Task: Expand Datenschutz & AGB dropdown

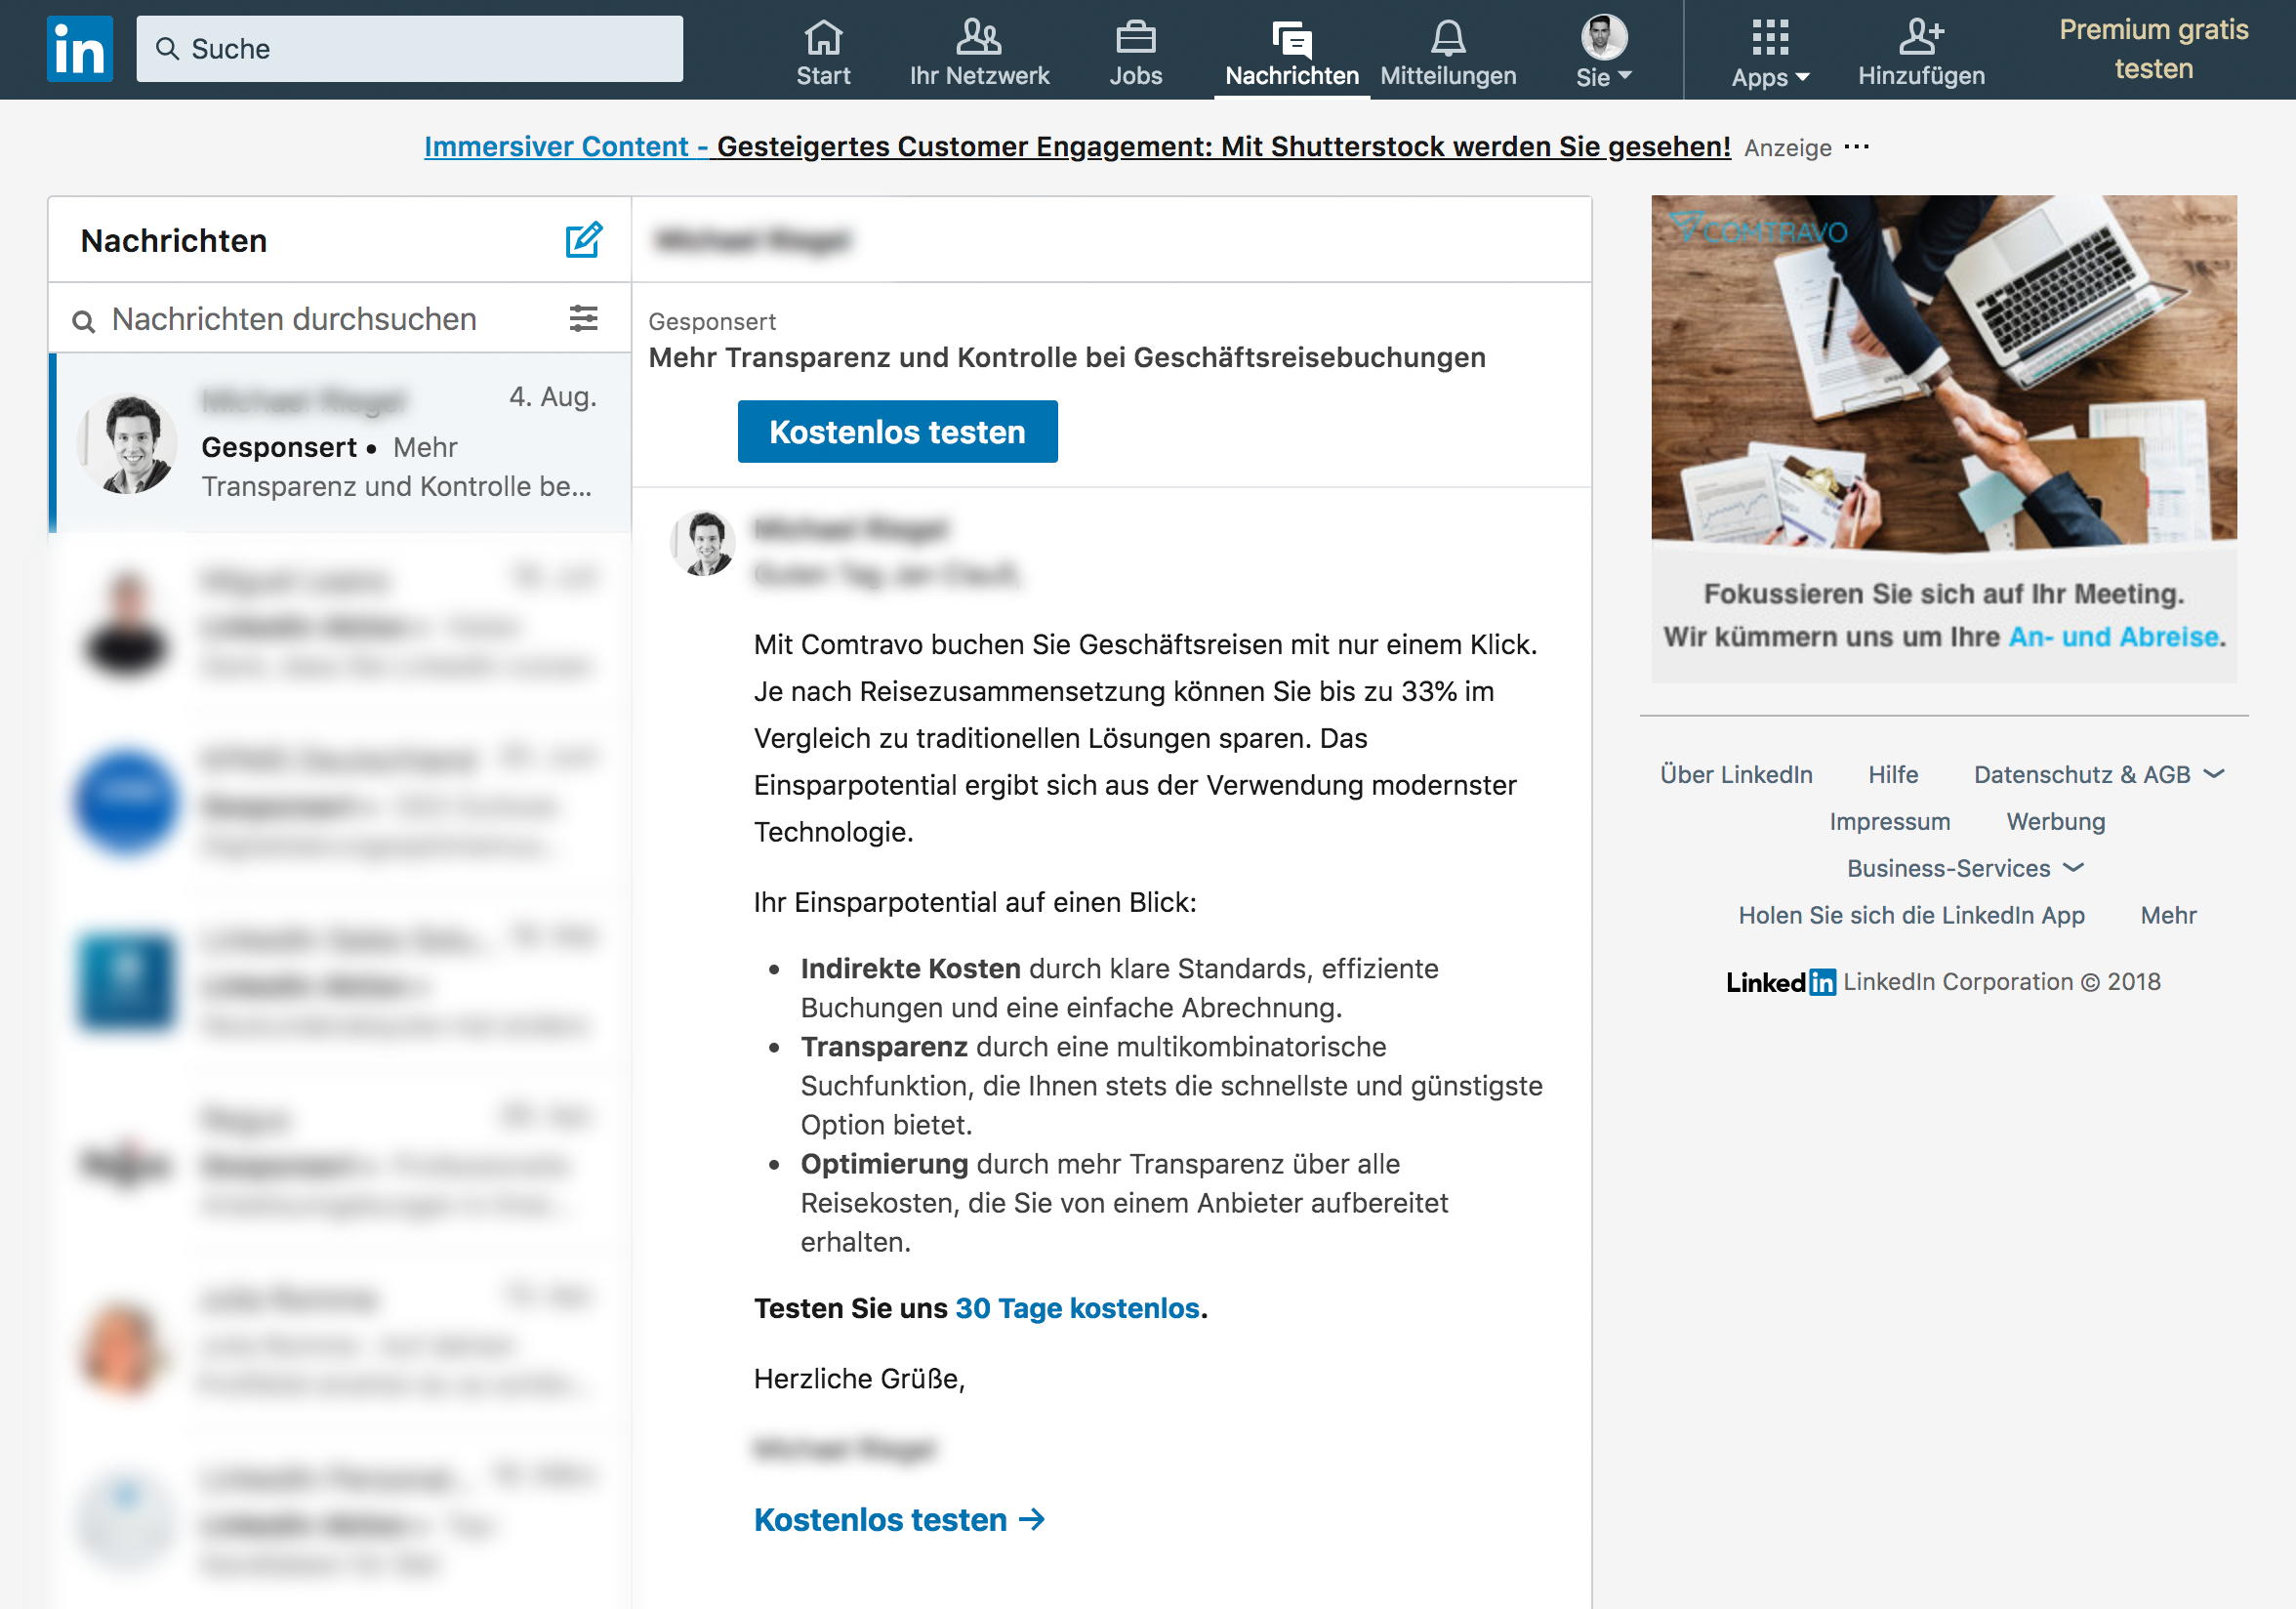Action: tap(2098, 774)
